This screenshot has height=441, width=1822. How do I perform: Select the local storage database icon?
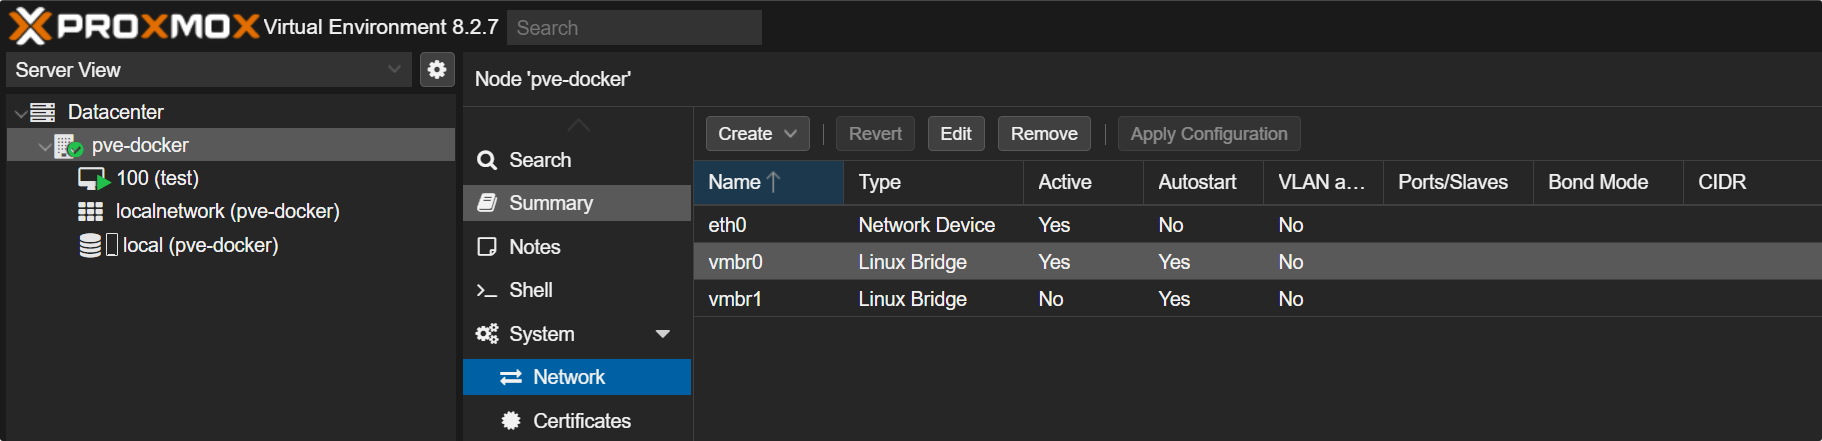[90, 245]
